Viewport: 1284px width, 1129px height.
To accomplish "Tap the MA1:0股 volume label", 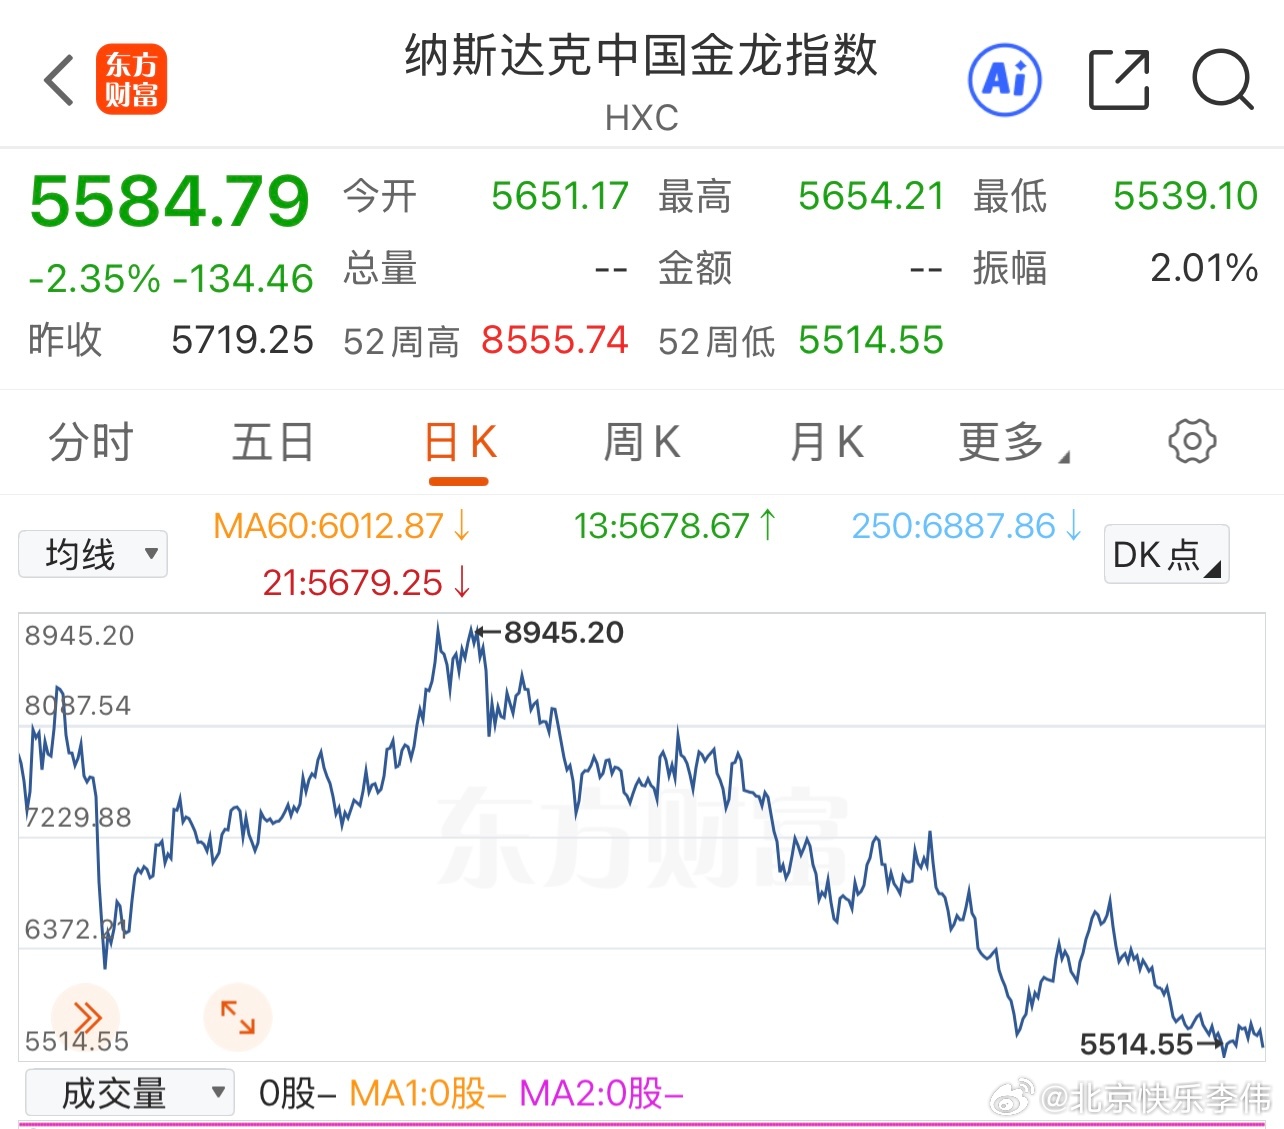I will coord(429,1093).
